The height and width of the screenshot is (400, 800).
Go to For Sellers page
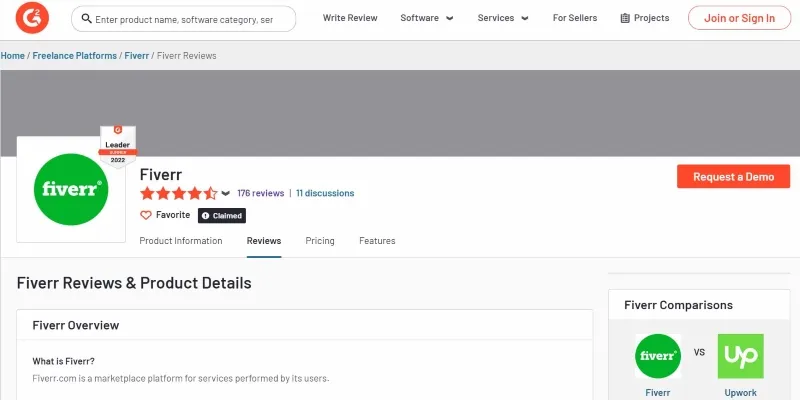(574, 18)
